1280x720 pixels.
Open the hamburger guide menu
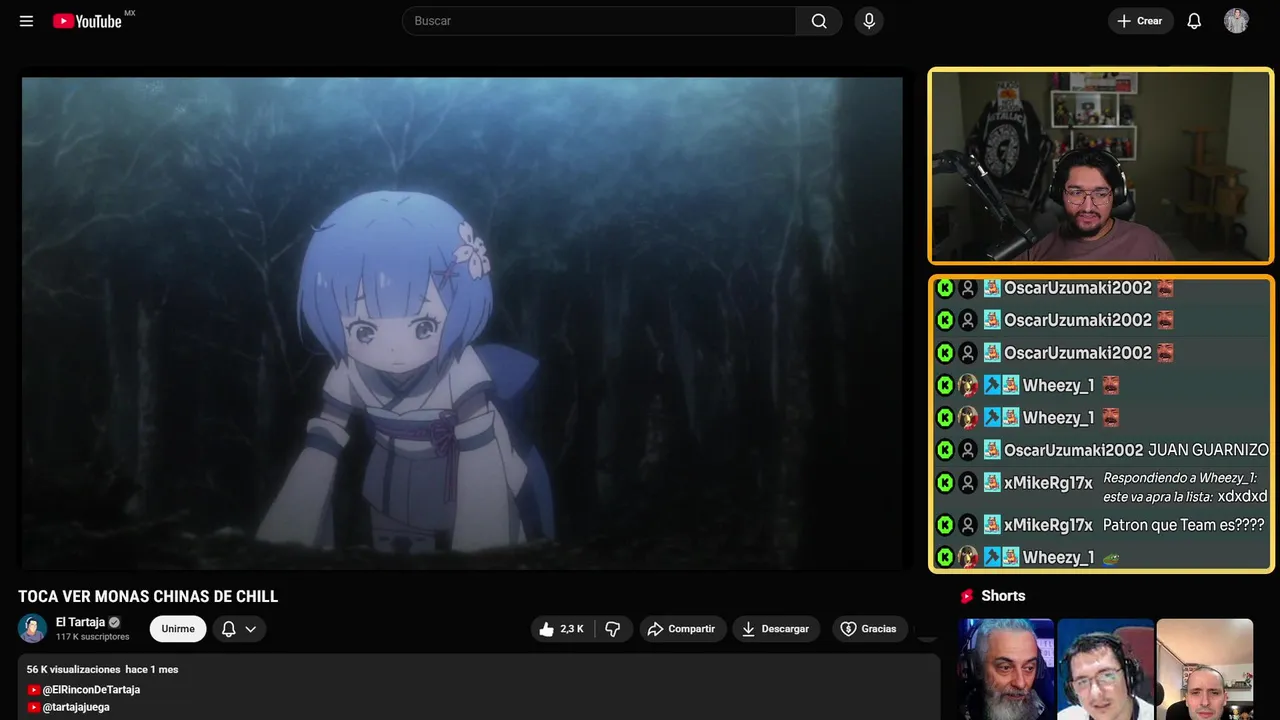26,21
